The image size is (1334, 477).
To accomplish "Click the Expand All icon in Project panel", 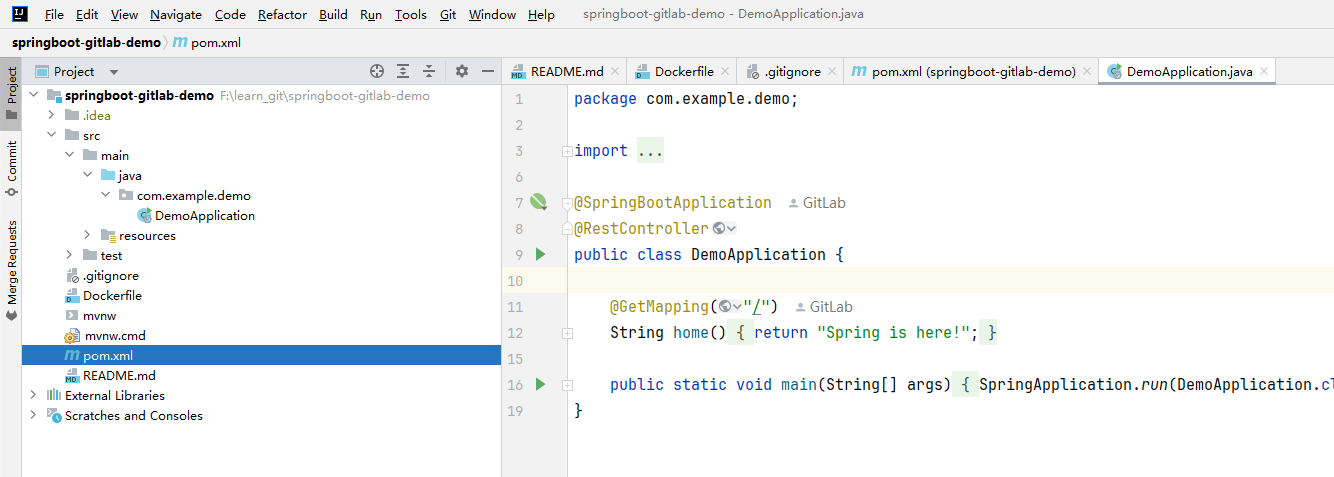I will coord(403,71).
